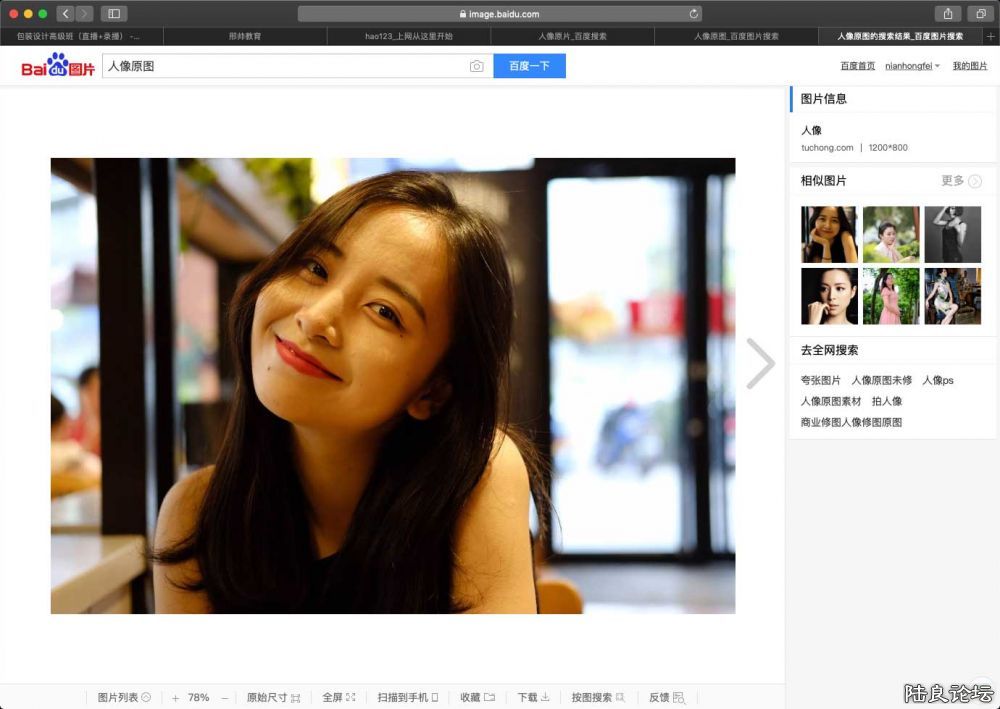Click 下载 to download the image

click(533, 697)
